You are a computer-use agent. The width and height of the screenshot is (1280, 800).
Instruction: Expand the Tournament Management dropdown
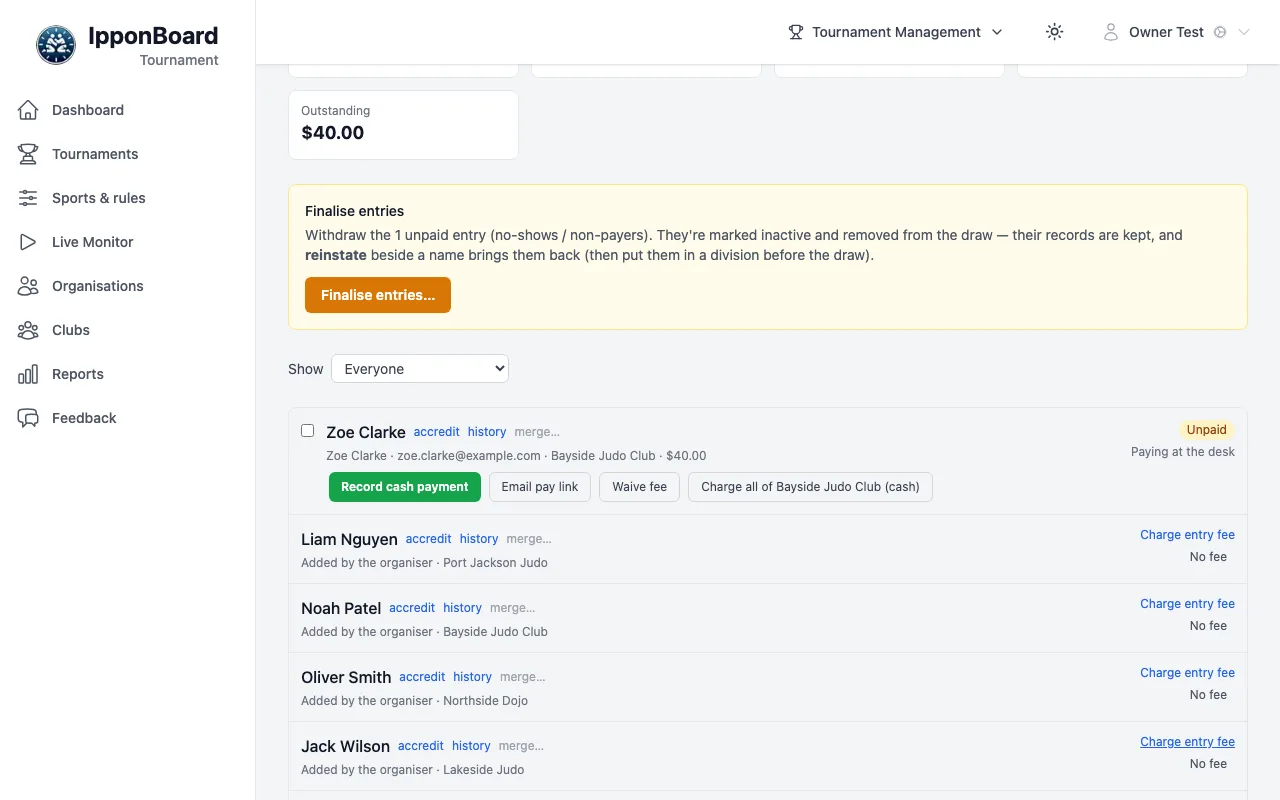point(895,32)
